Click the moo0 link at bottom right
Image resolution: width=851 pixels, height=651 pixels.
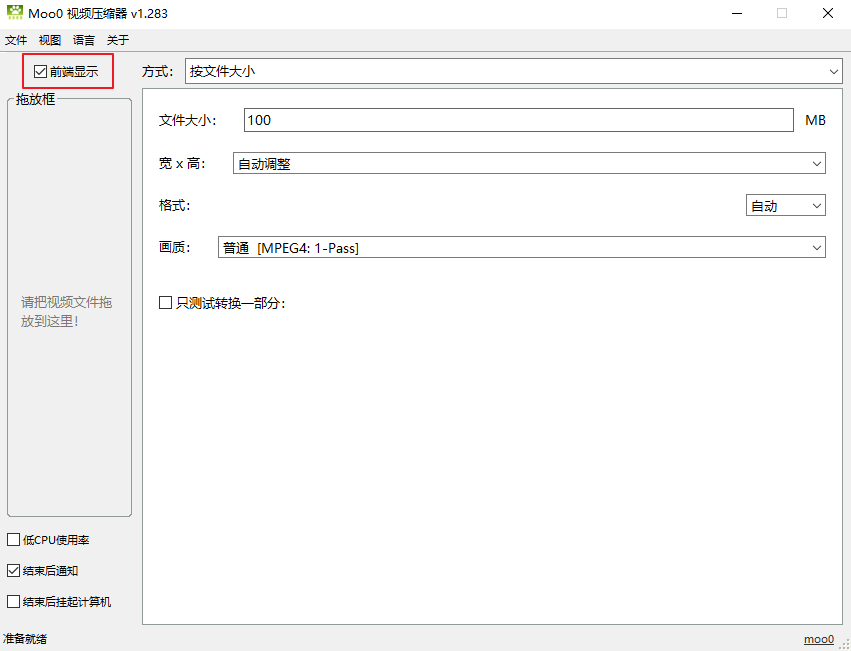pos(819,639)
